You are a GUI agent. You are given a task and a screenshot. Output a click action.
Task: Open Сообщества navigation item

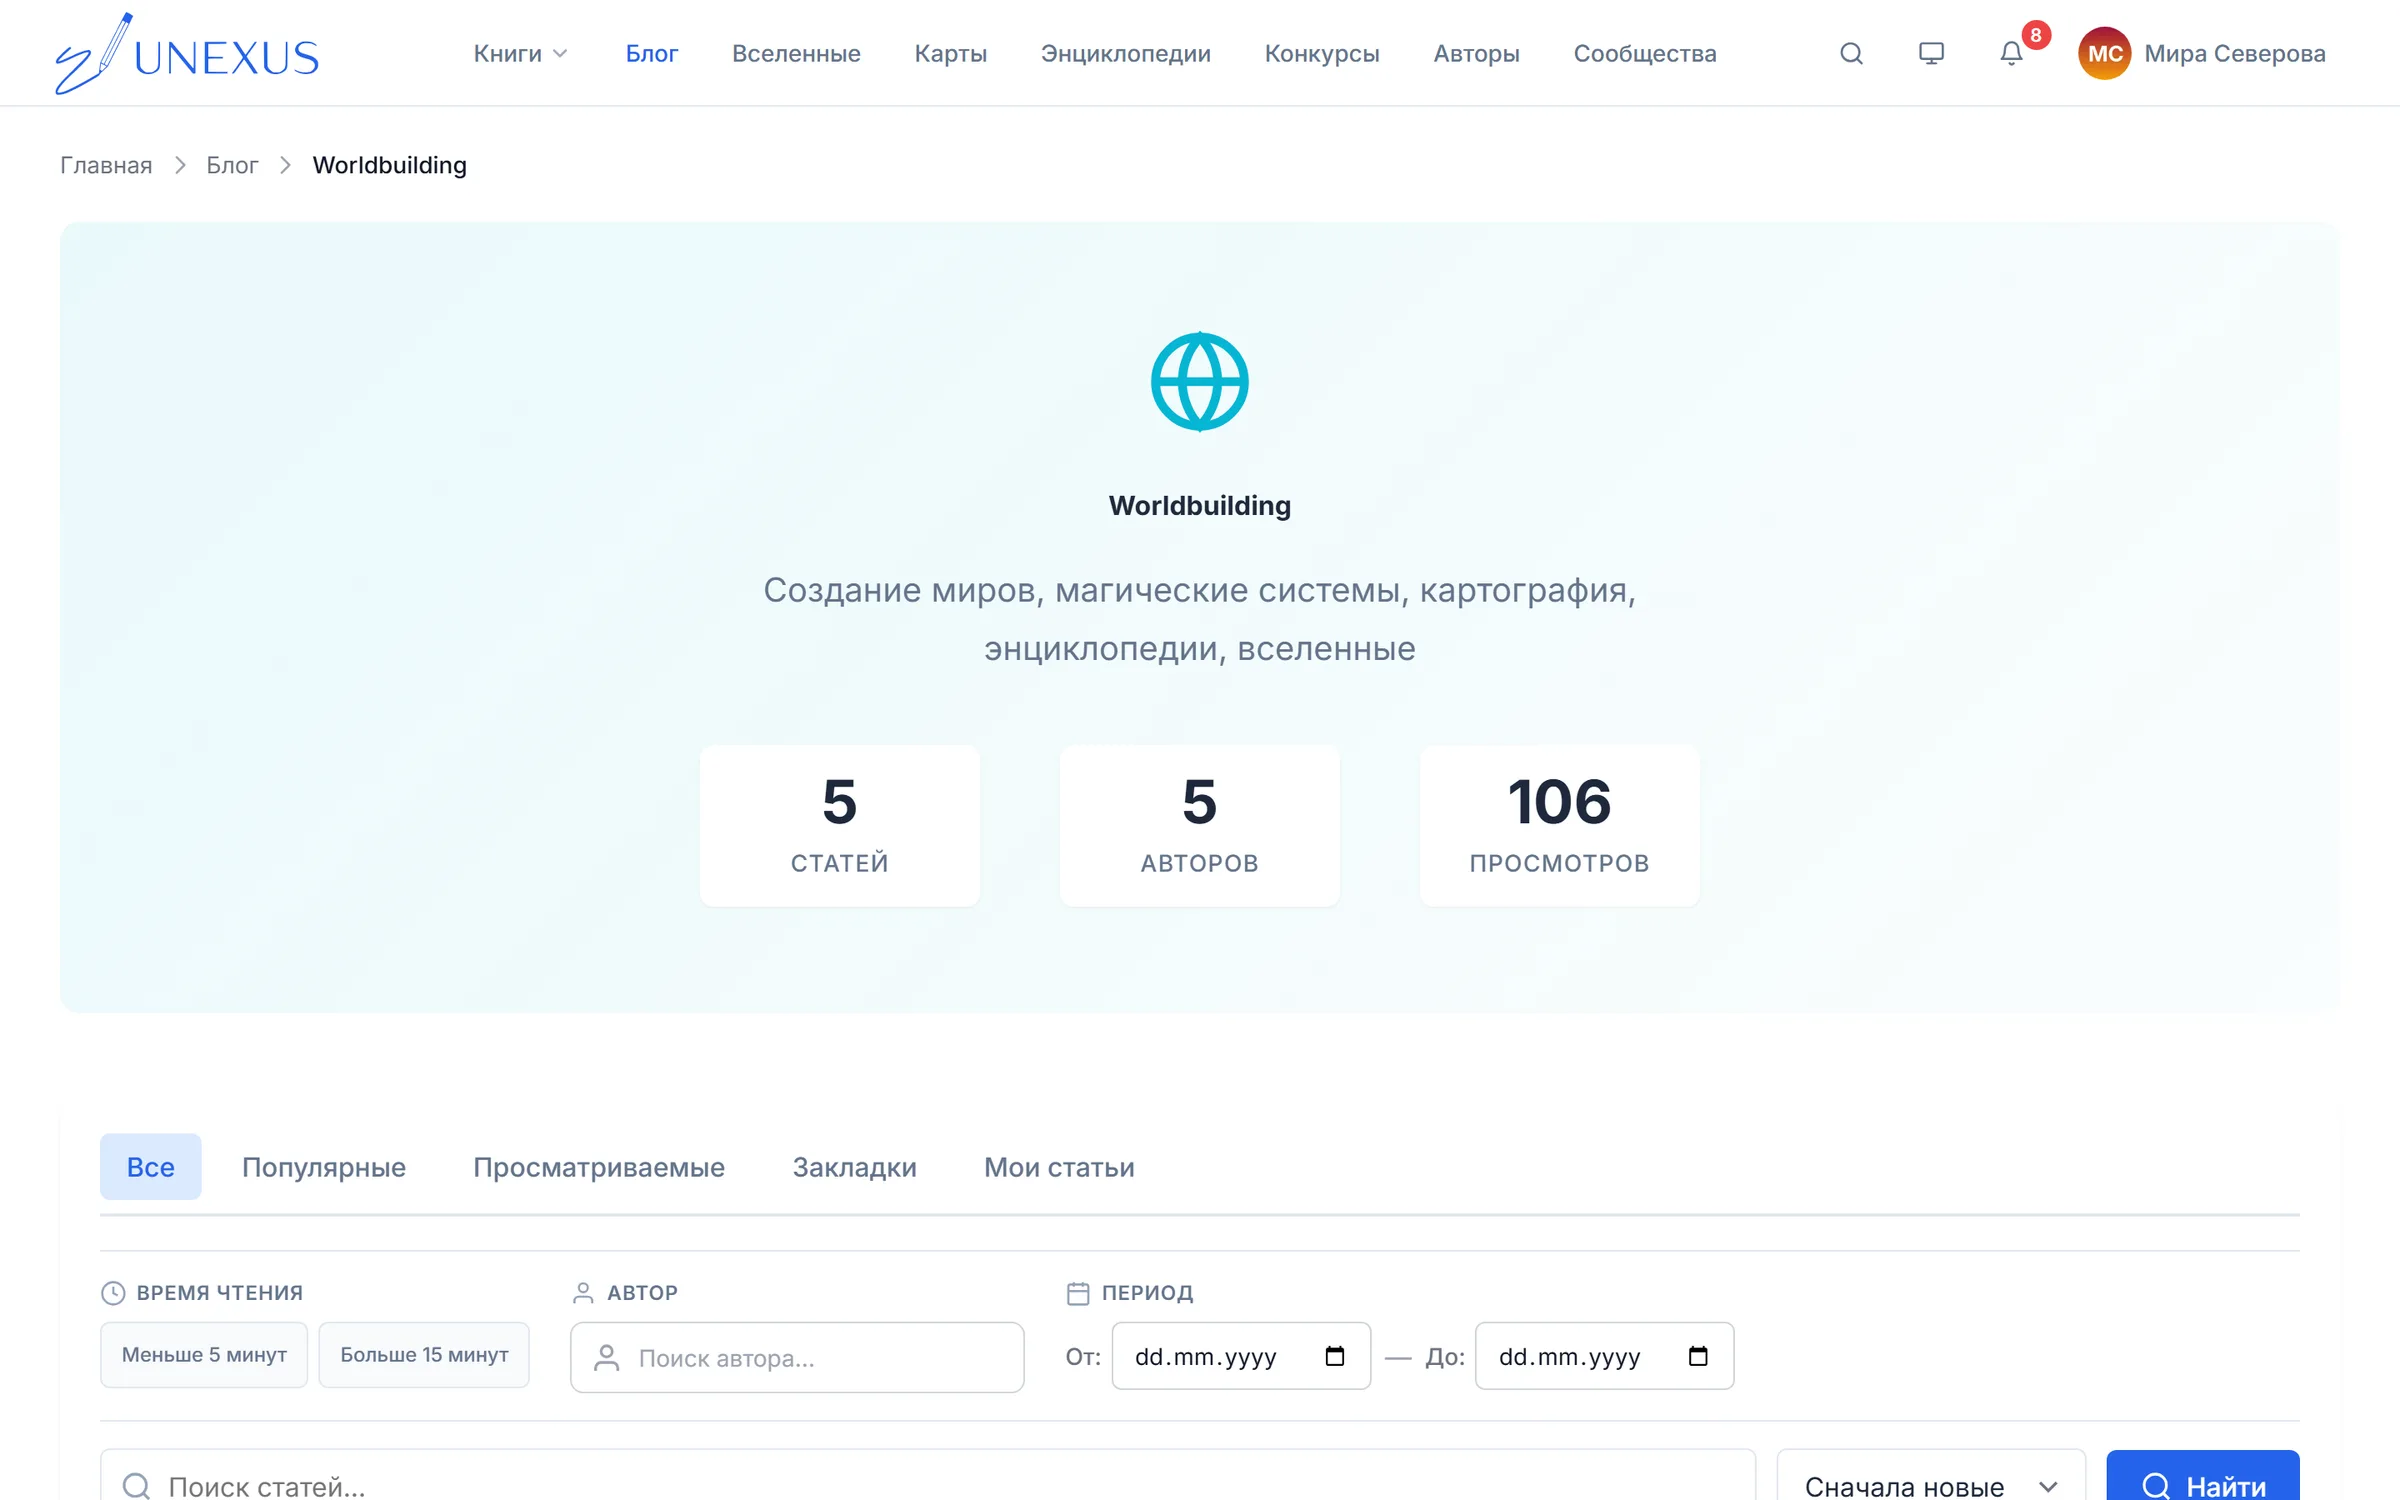(1645, 53)
